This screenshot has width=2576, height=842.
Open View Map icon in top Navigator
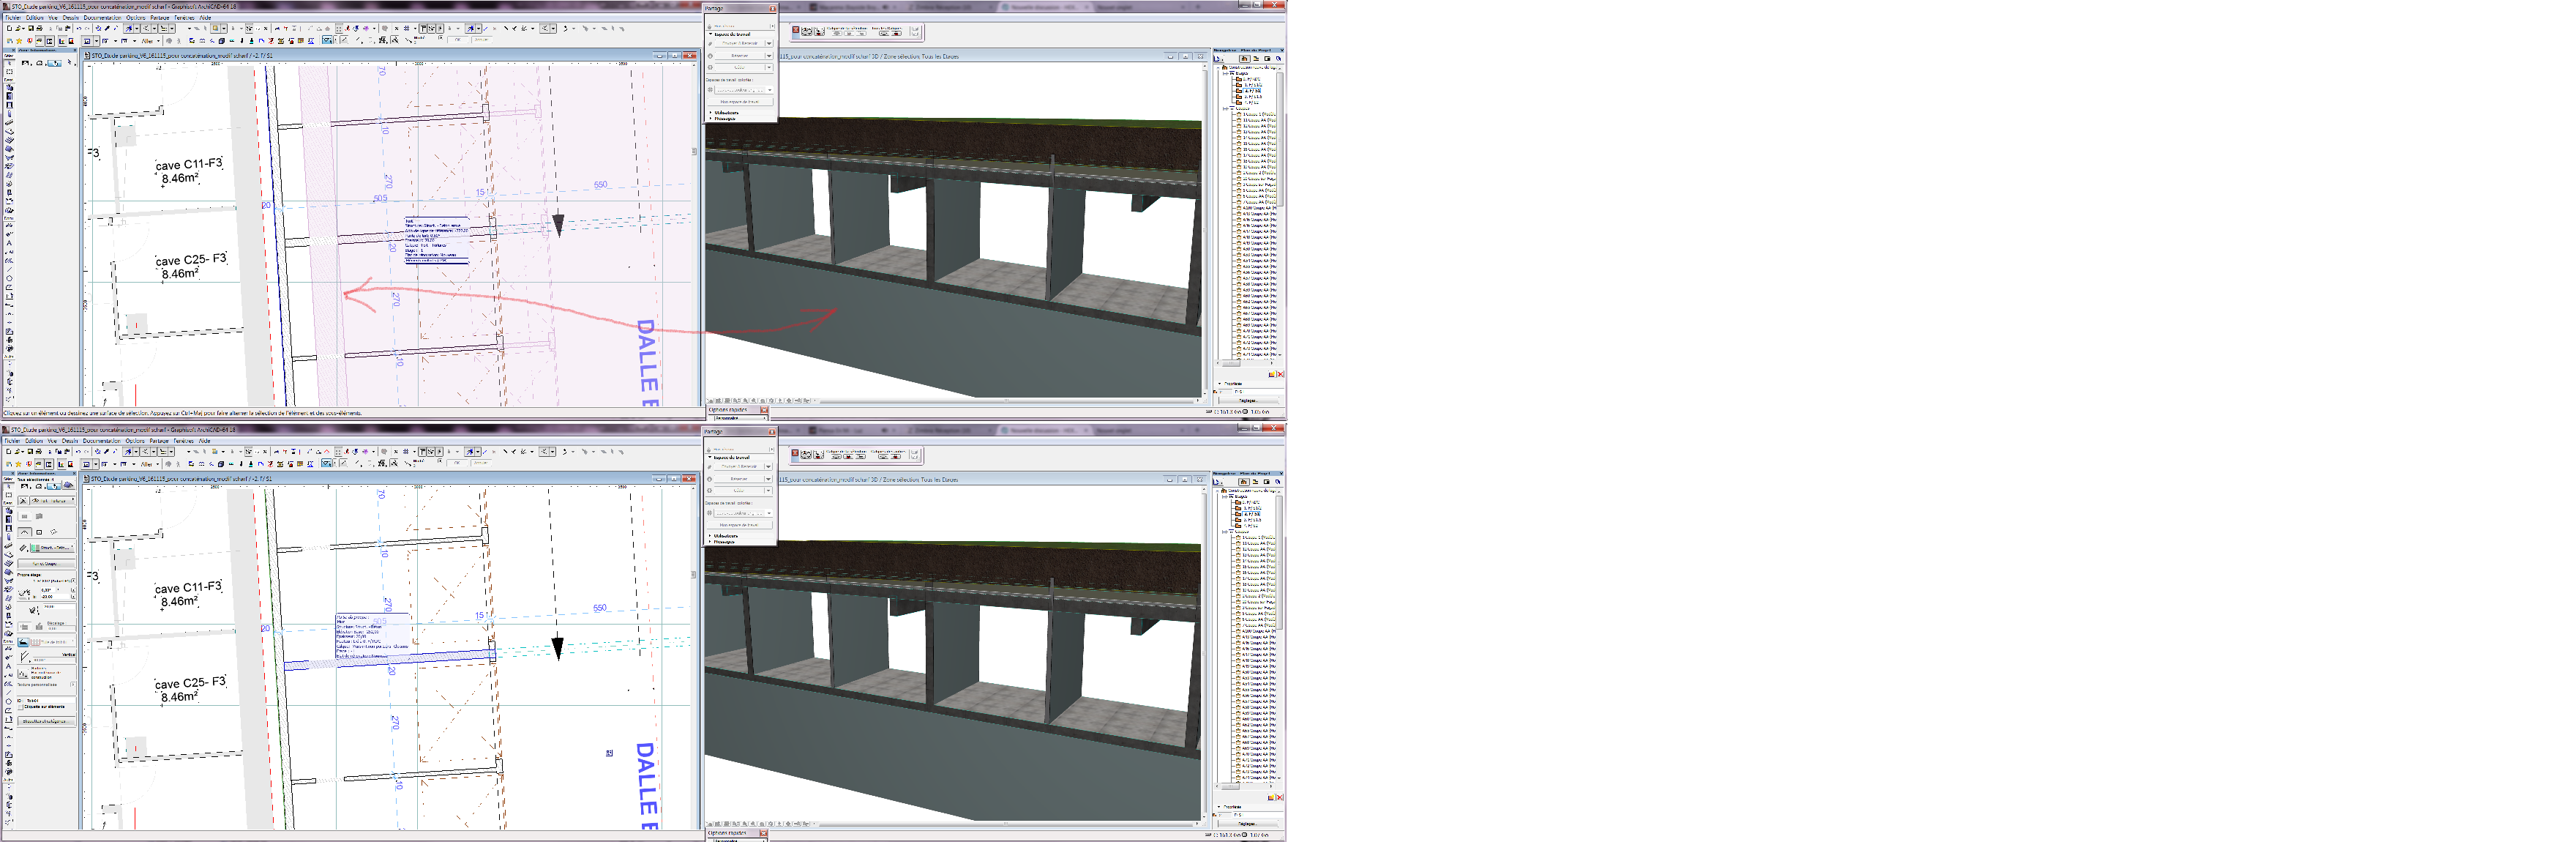(1256, 59)
